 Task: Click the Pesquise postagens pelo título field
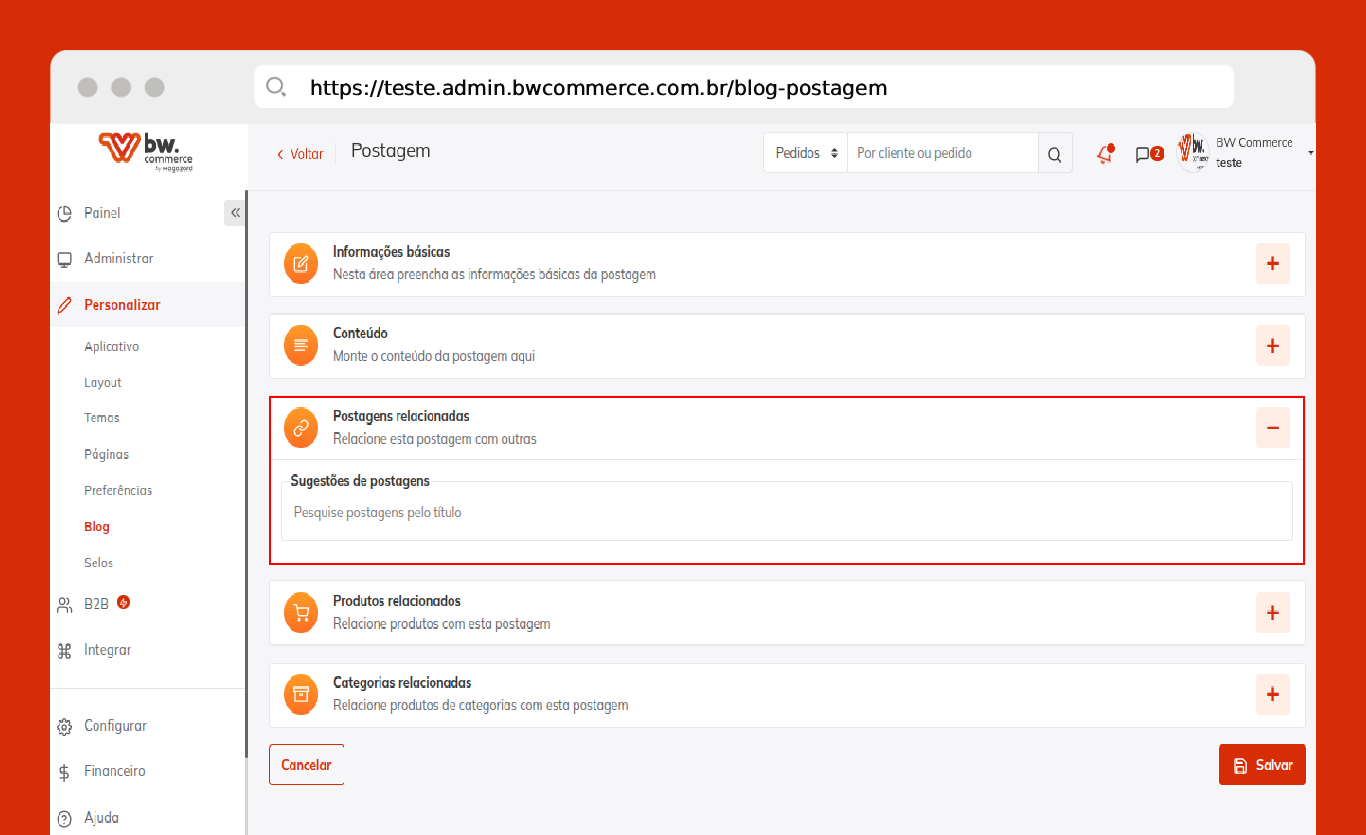(x=786, y=512)
